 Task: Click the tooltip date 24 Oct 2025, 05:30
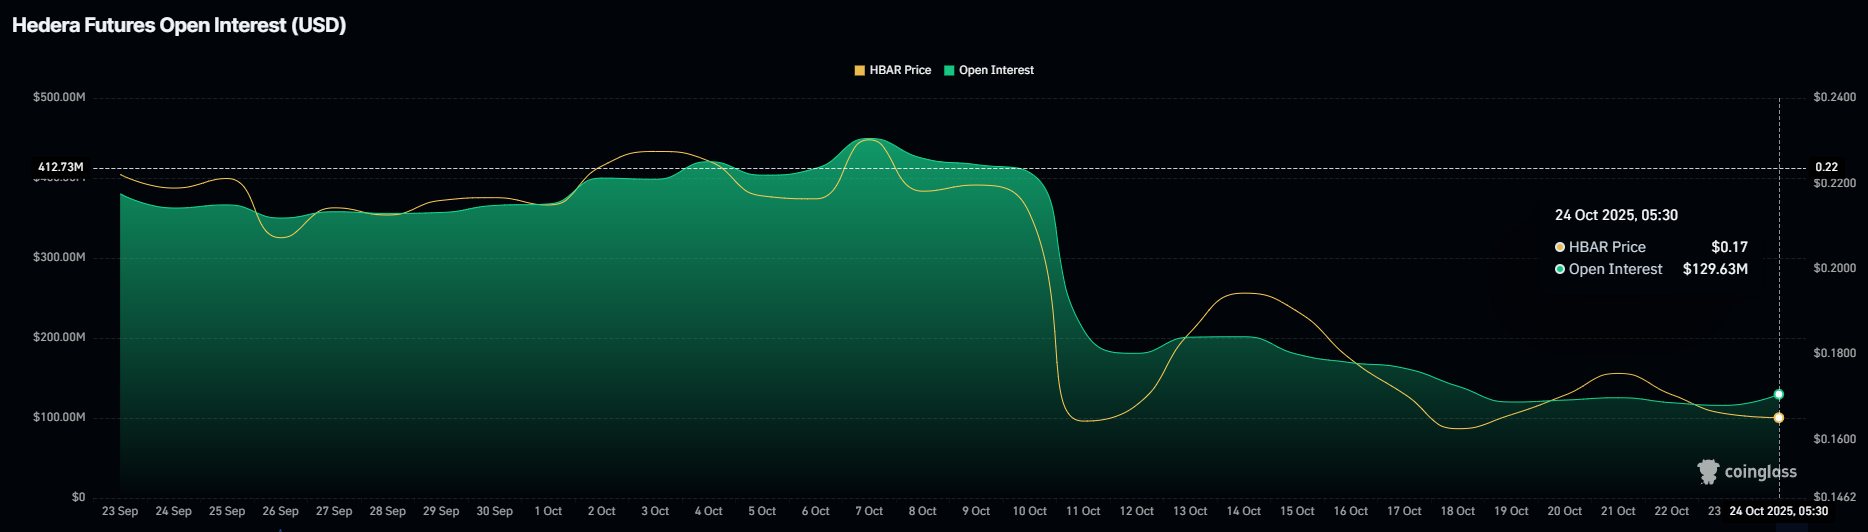pyautogui.click(x=1616, y=215)
